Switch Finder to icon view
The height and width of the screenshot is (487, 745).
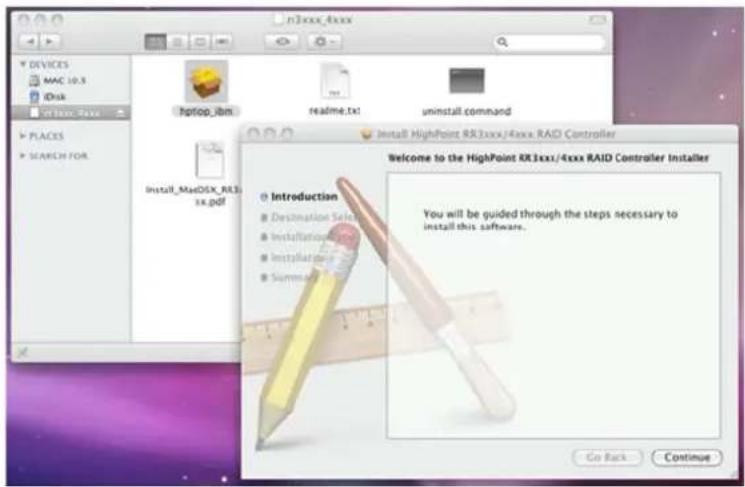coord(155,42)
